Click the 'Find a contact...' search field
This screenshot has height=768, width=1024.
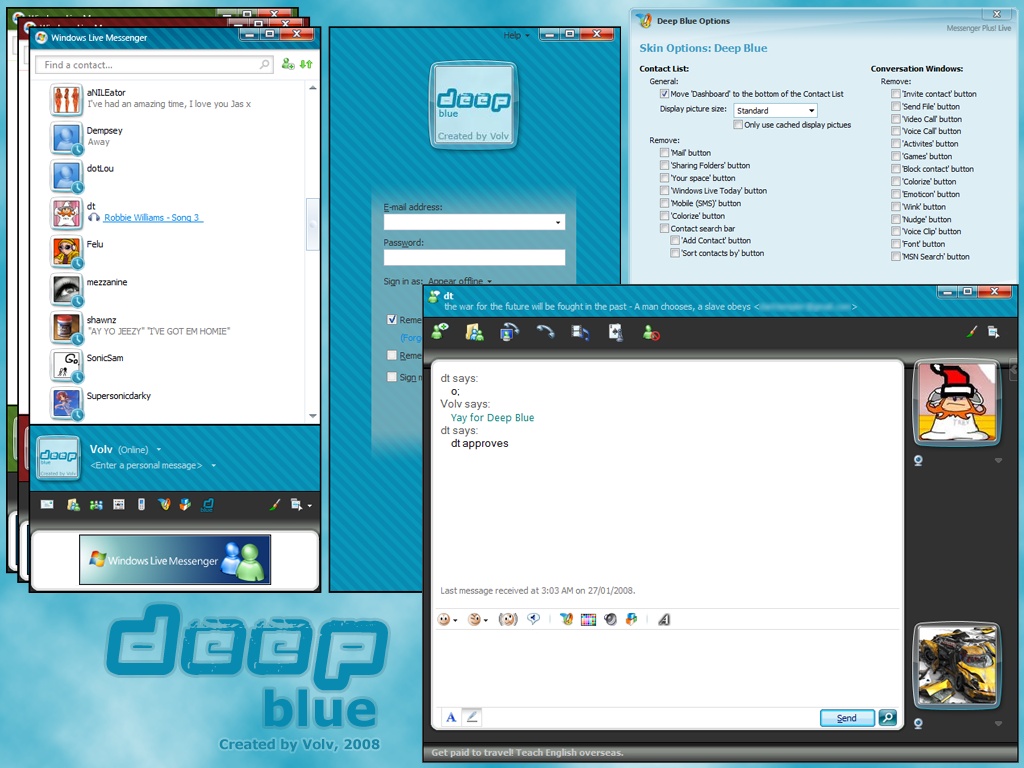(154, 65)
